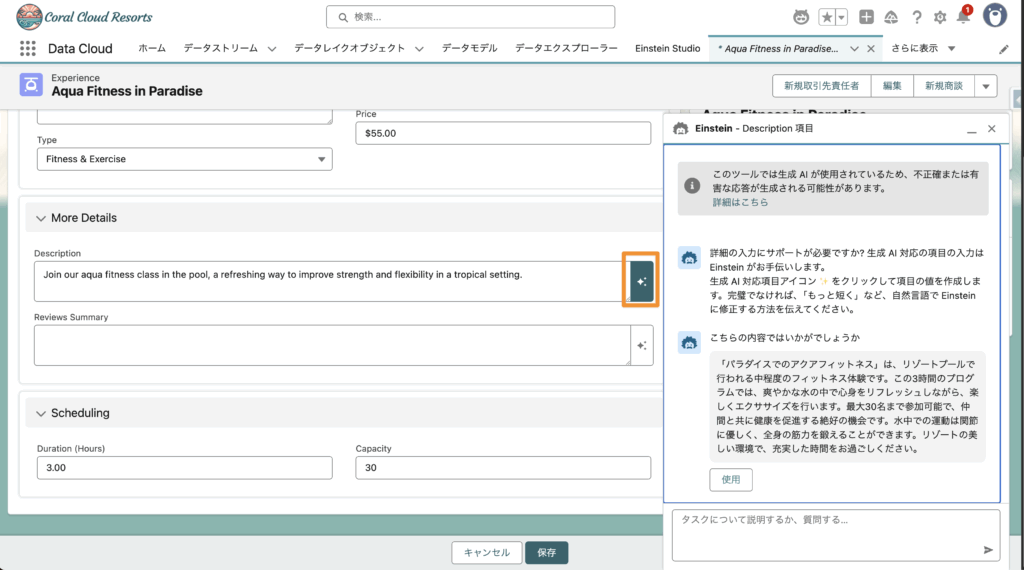Open the help question mark icon
Screen dimensions: 1024x570
[916, 17]
